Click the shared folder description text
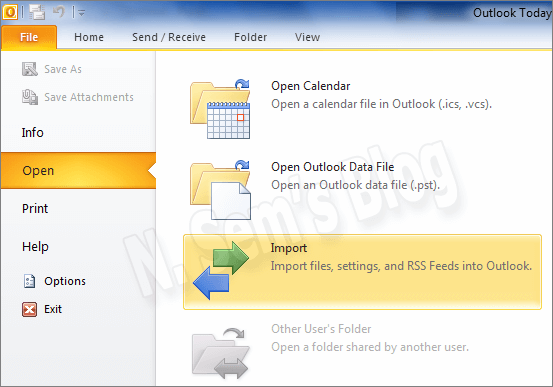The height and width of the screenshot is (387, 553). (x=370, y=347)
